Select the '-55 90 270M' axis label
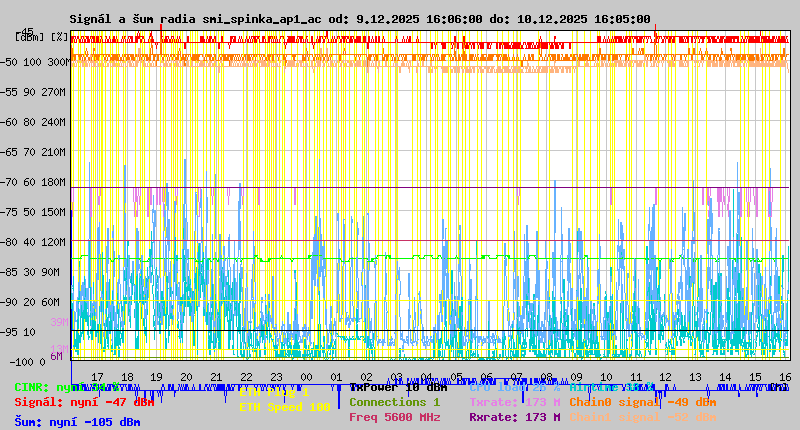Screen dimensions: 800x430 click(x=33, y=92)
